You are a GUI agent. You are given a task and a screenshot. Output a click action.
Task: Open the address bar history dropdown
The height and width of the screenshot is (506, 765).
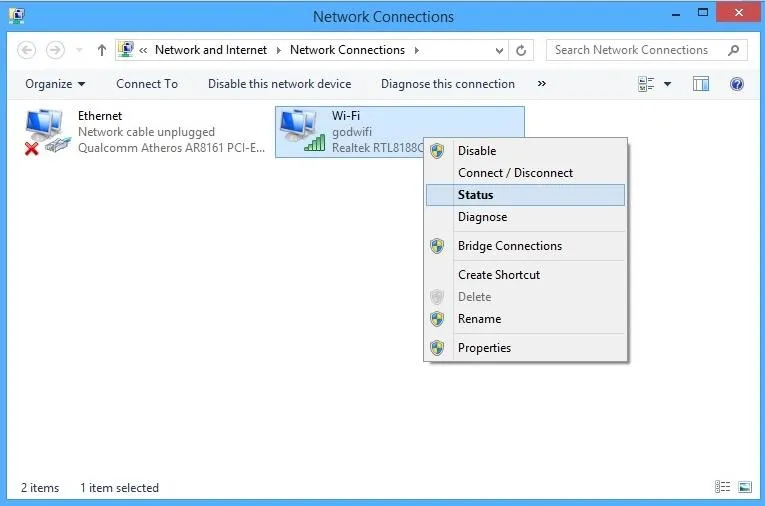point(499,50)
